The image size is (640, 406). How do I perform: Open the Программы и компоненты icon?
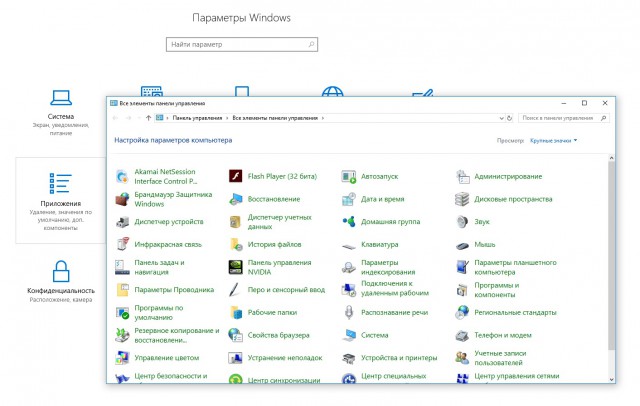pos(462,290)
